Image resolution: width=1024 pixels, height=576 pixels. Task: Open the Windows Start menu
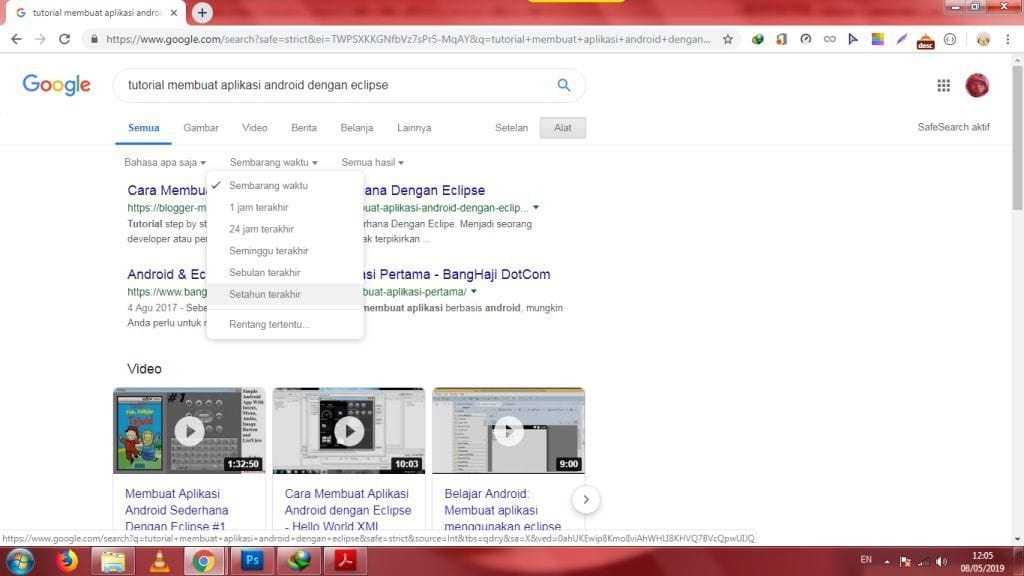(20, 562)
